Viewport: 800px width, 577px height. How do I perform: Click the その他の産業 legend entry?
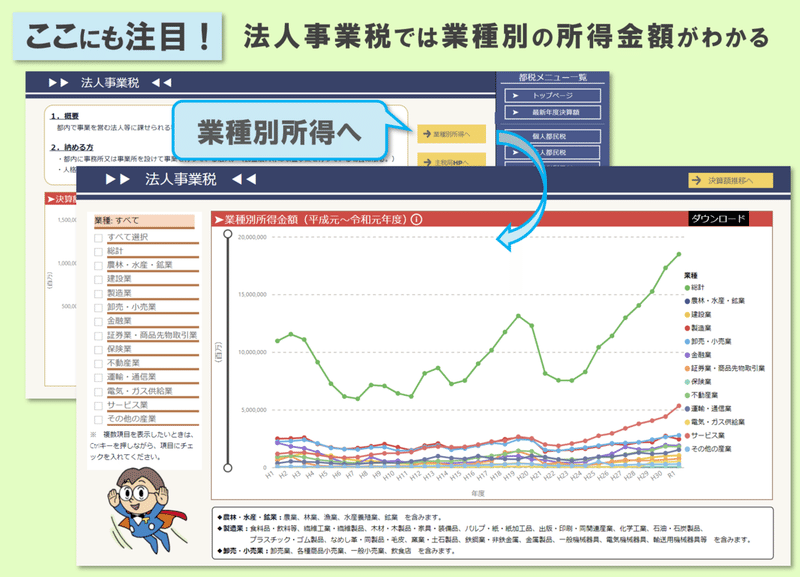click(708, 449)
